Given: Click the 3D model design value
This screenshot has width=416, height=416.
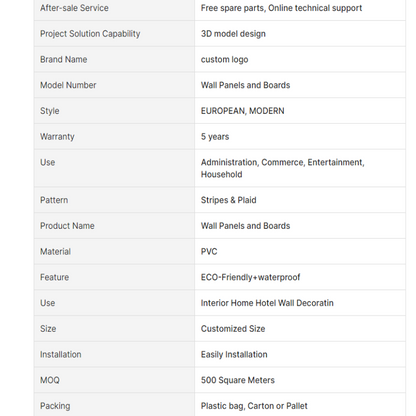Looking at the screenshot, I should coord(233,34).
